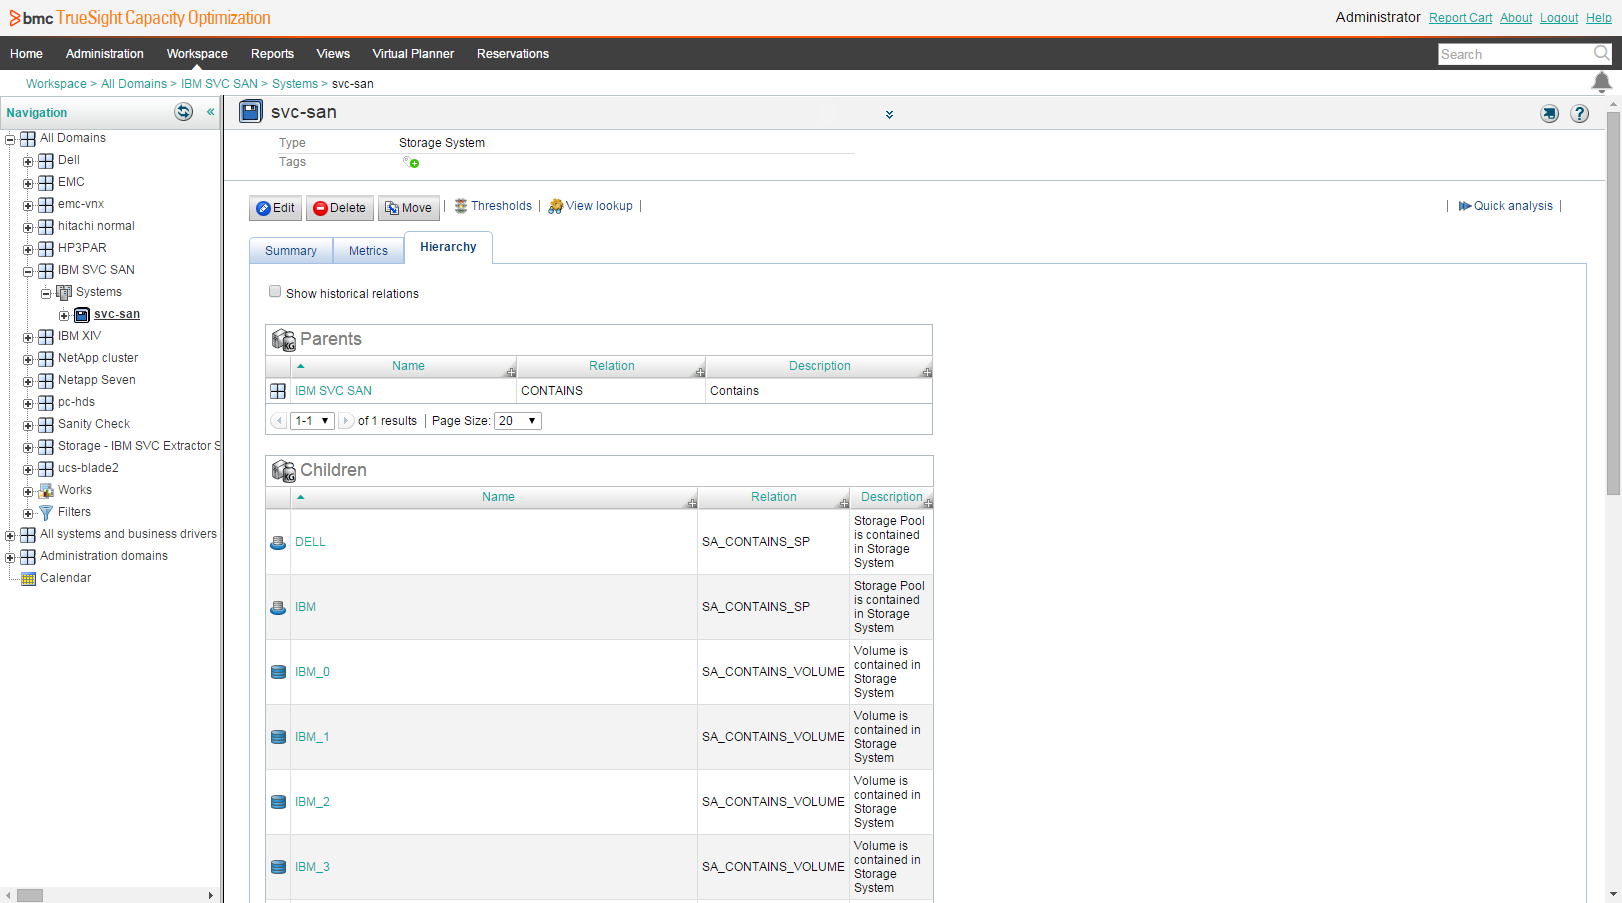Open the Administration menu
Viewport: 1622px width, 903px height.
coord(105,54)
